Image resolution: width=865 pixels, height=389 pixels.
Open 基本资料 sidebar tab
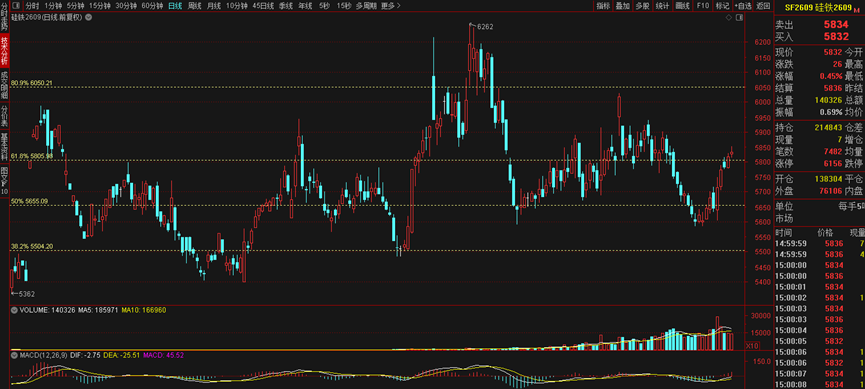[4, 147]
